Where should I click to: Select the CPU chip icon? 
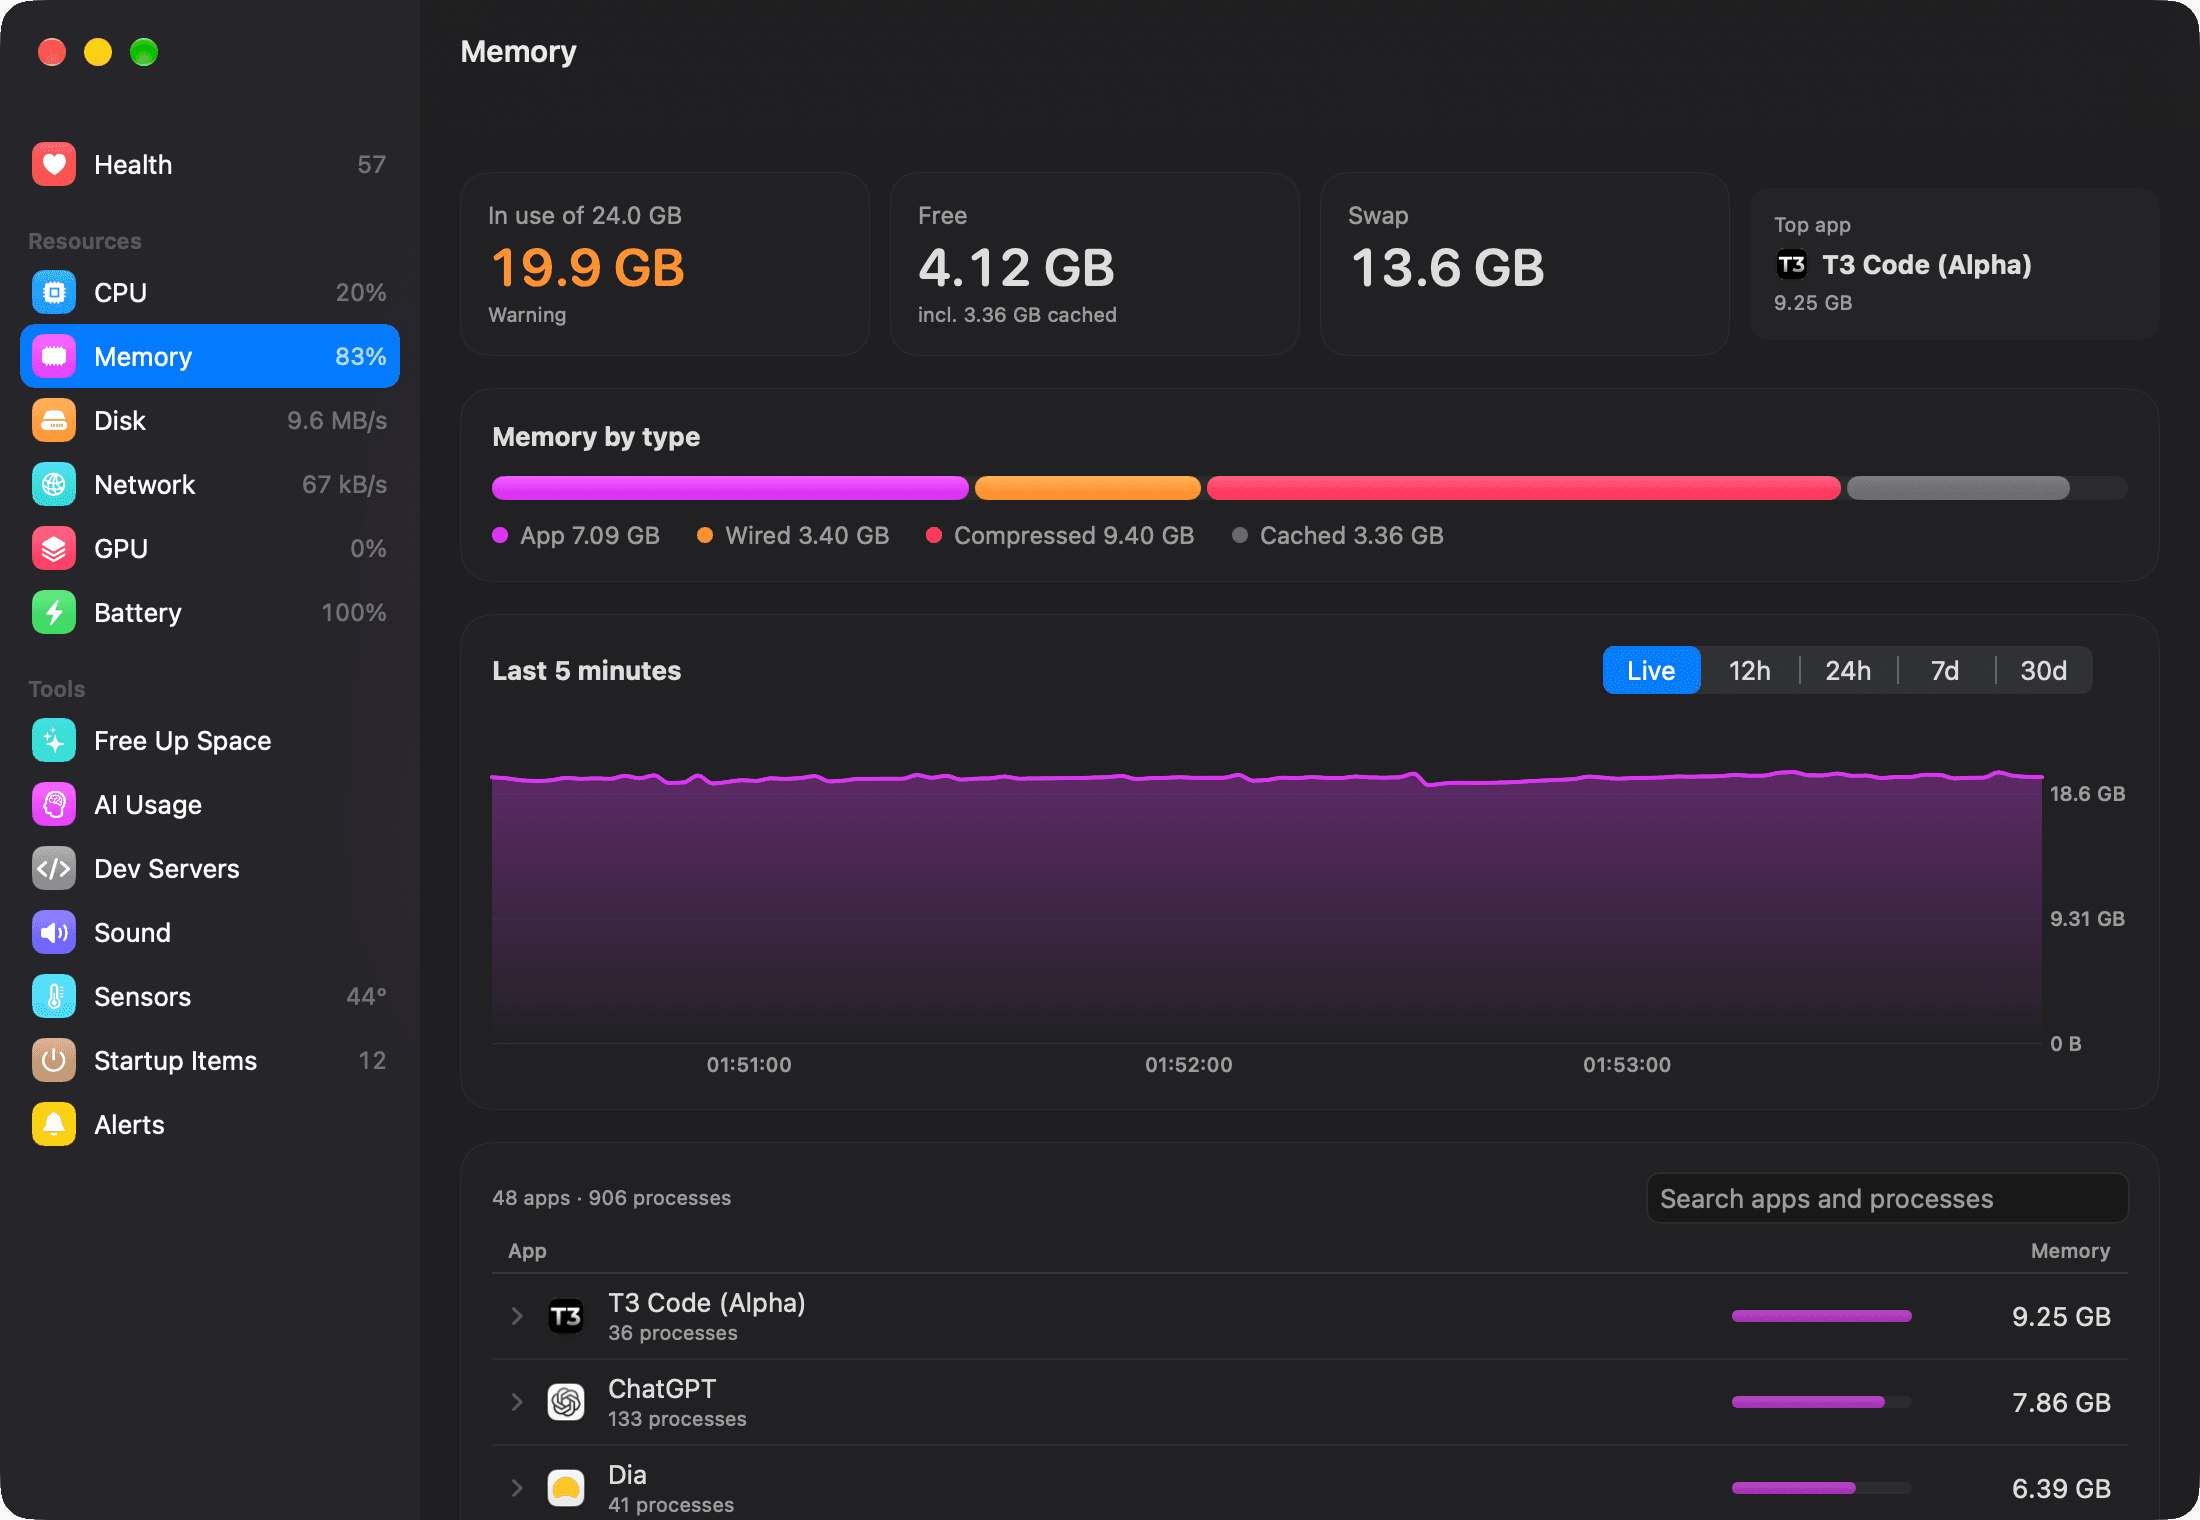click(x=54, y=293)
